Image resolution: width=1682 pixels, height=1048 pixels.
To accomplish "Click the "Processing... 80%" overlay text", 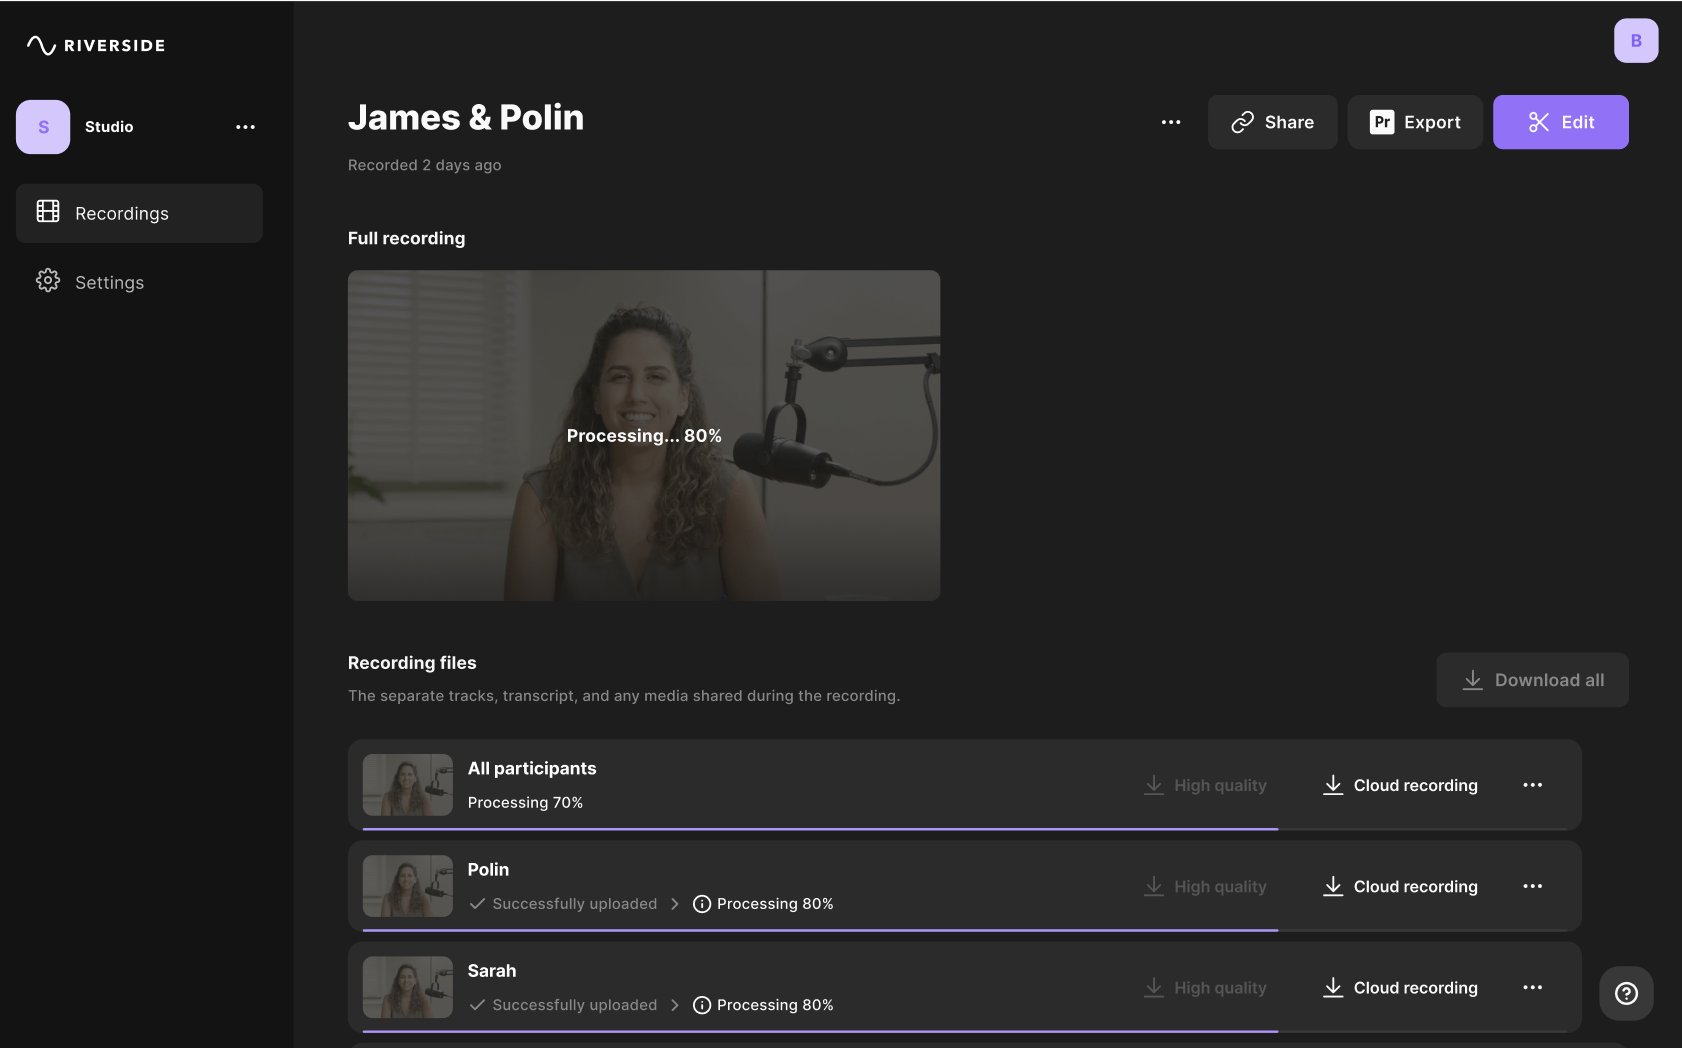I will (x=644, y=436).
